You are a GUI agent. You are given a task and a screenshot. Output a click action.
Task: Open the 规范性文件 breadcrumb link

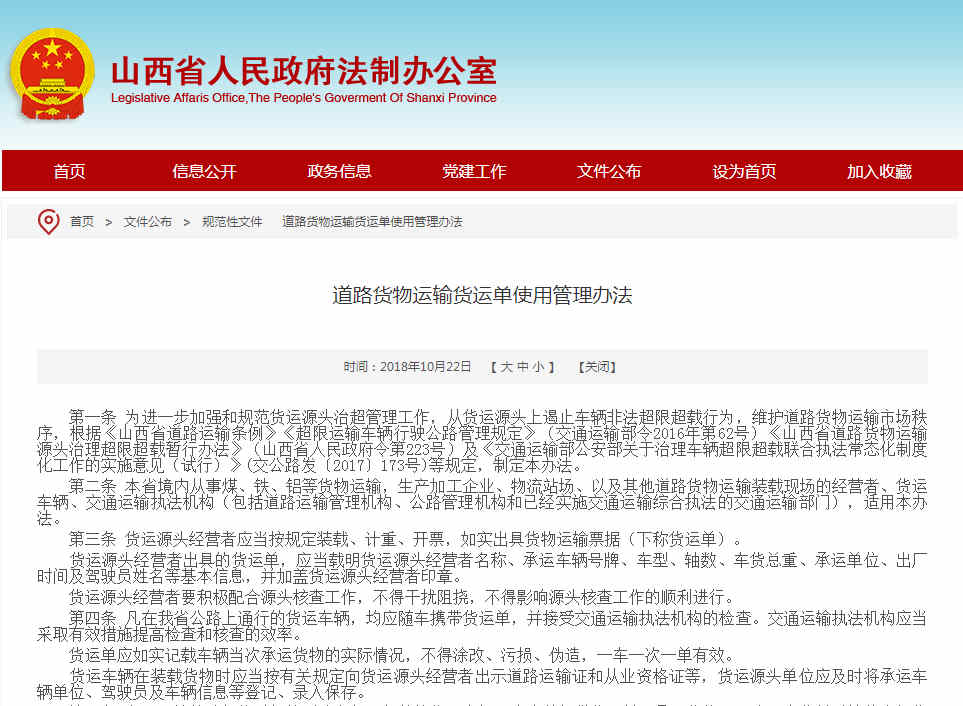(232, 222)
